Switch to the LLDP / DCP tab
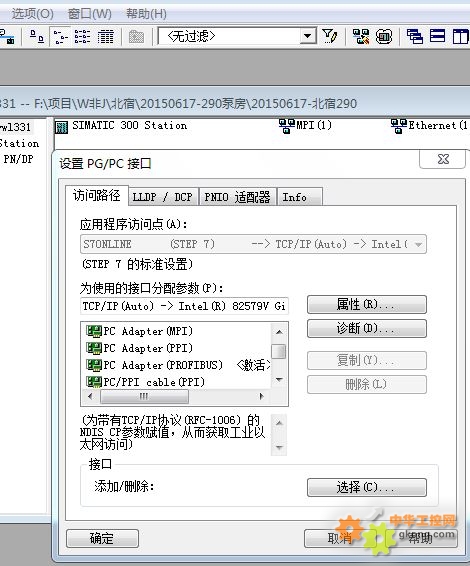This screenshot has height=566, width=470. coord(163,197)
